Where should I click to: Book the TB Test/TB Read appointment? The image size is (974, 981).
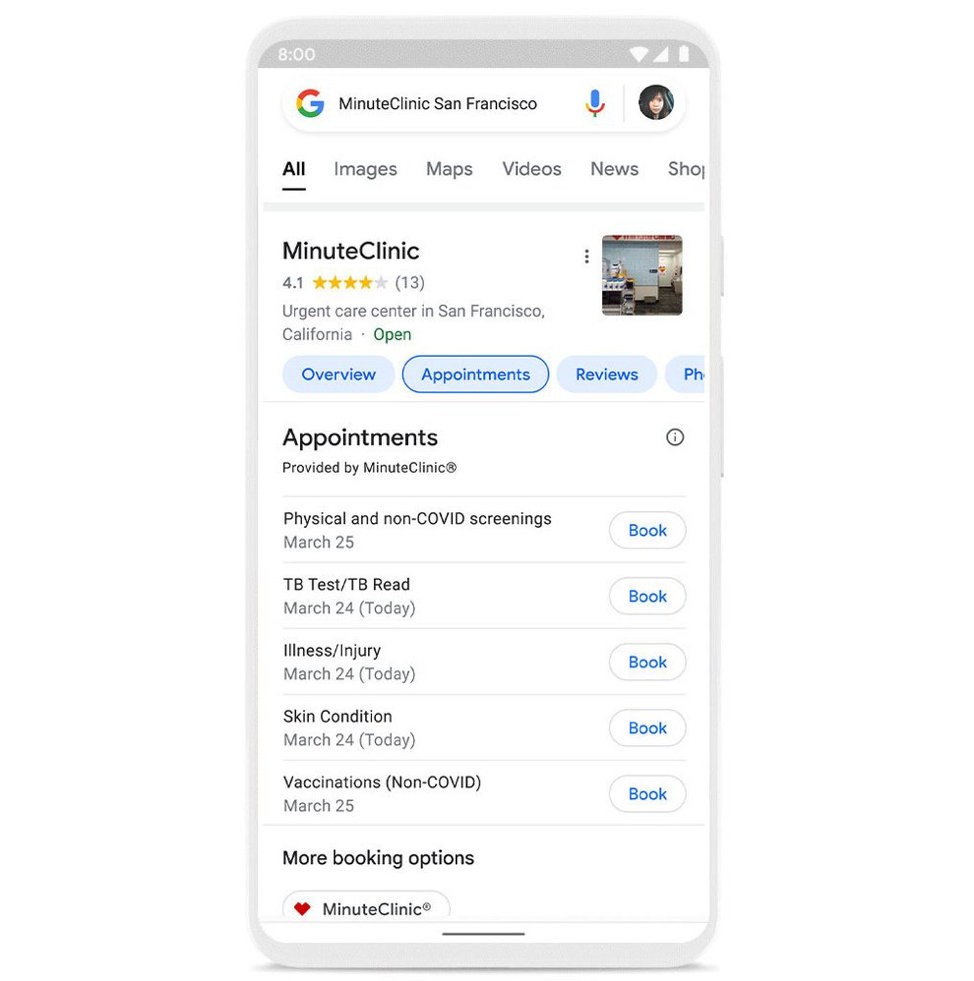(x=647, y=596)
